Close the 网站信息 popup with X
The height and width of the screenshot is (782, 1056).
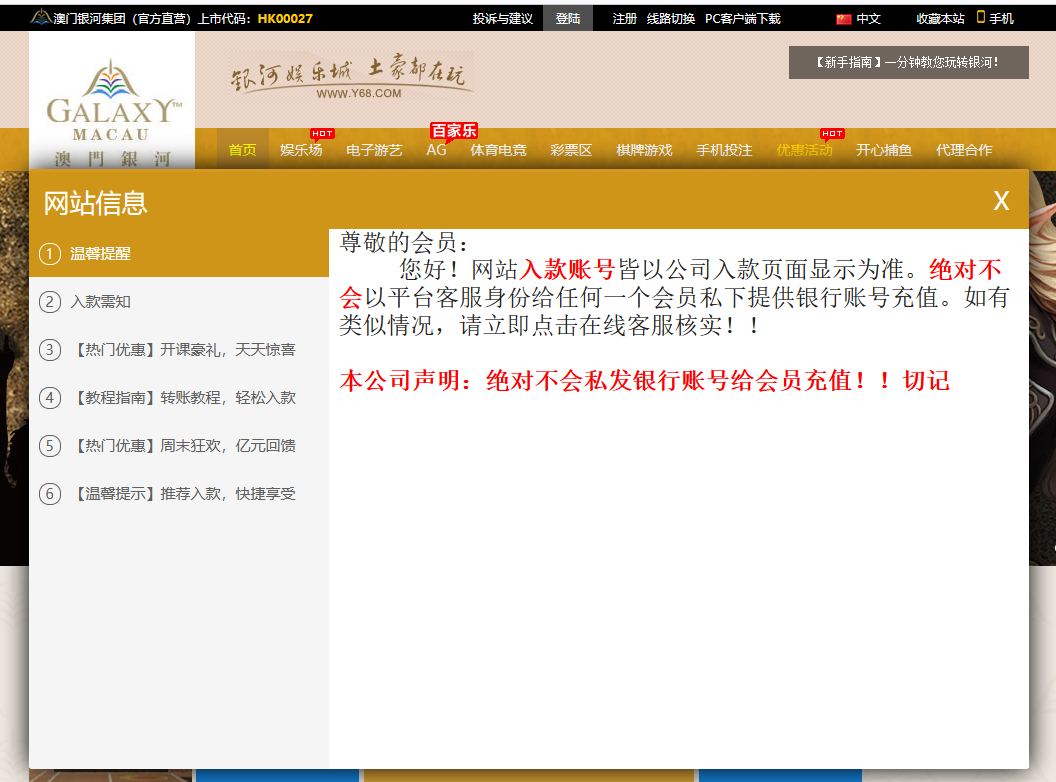click(1001, 201)
